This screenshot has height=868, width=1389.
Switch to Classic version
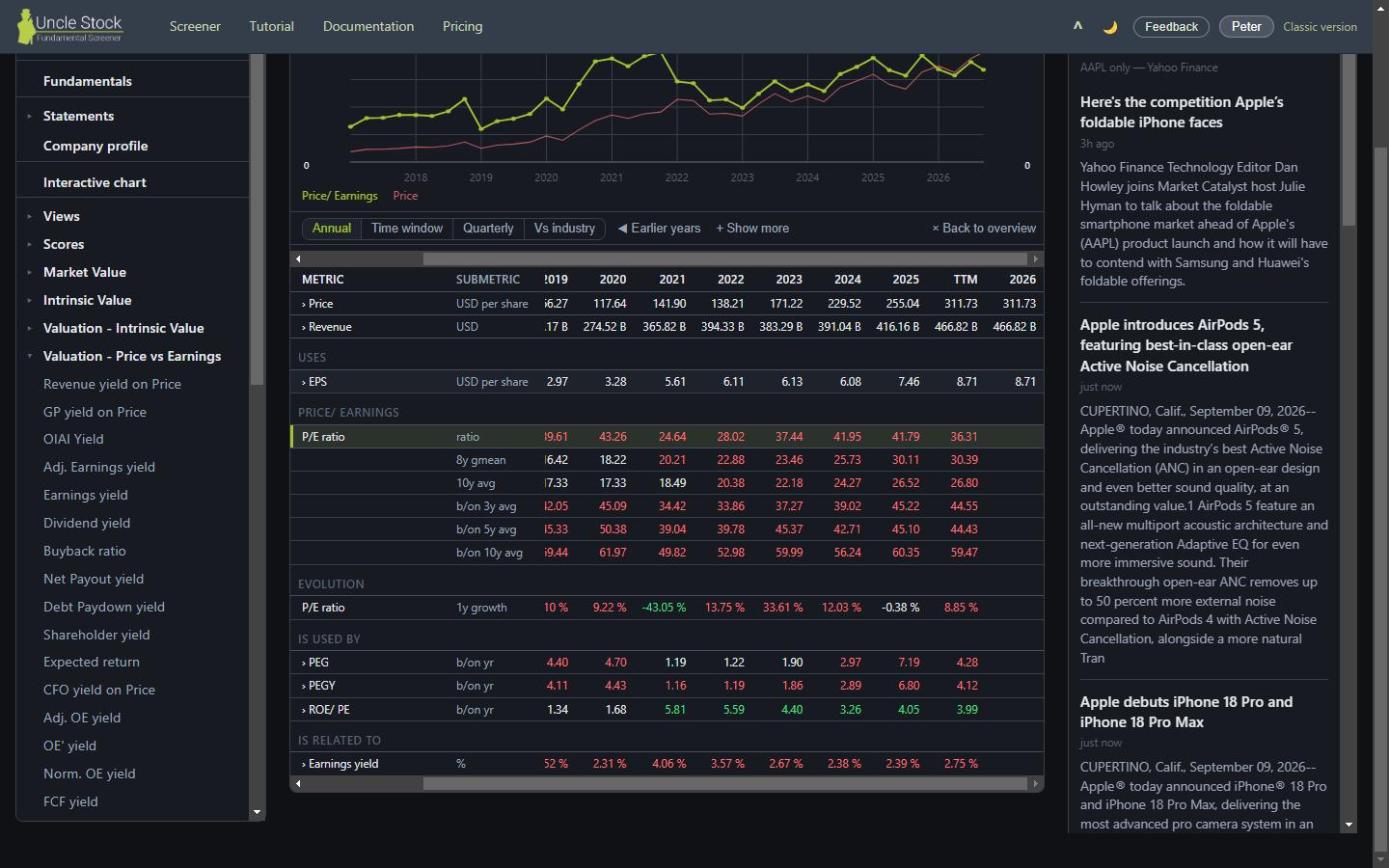click(x=1320, y=27)
